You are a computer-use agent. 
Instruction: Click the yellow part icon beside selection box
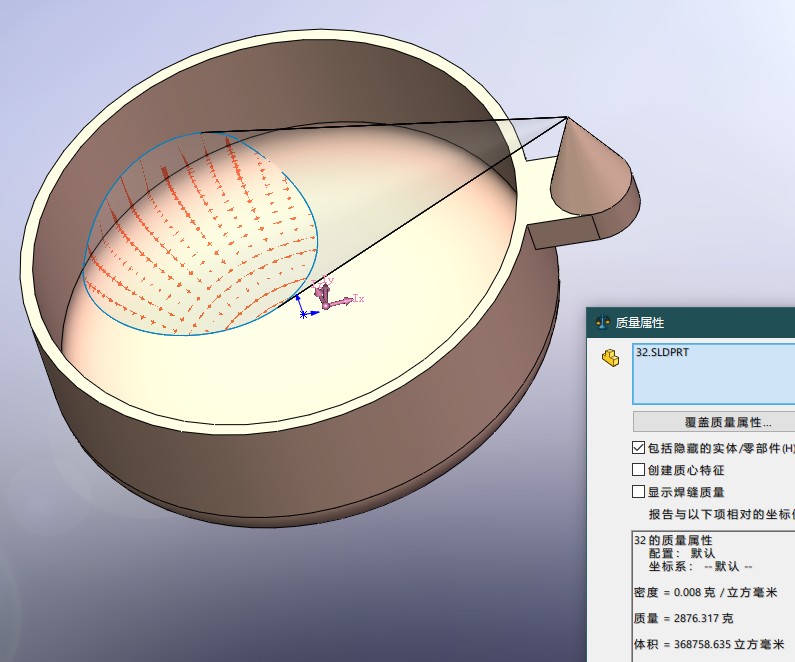[x=608, y=358]
